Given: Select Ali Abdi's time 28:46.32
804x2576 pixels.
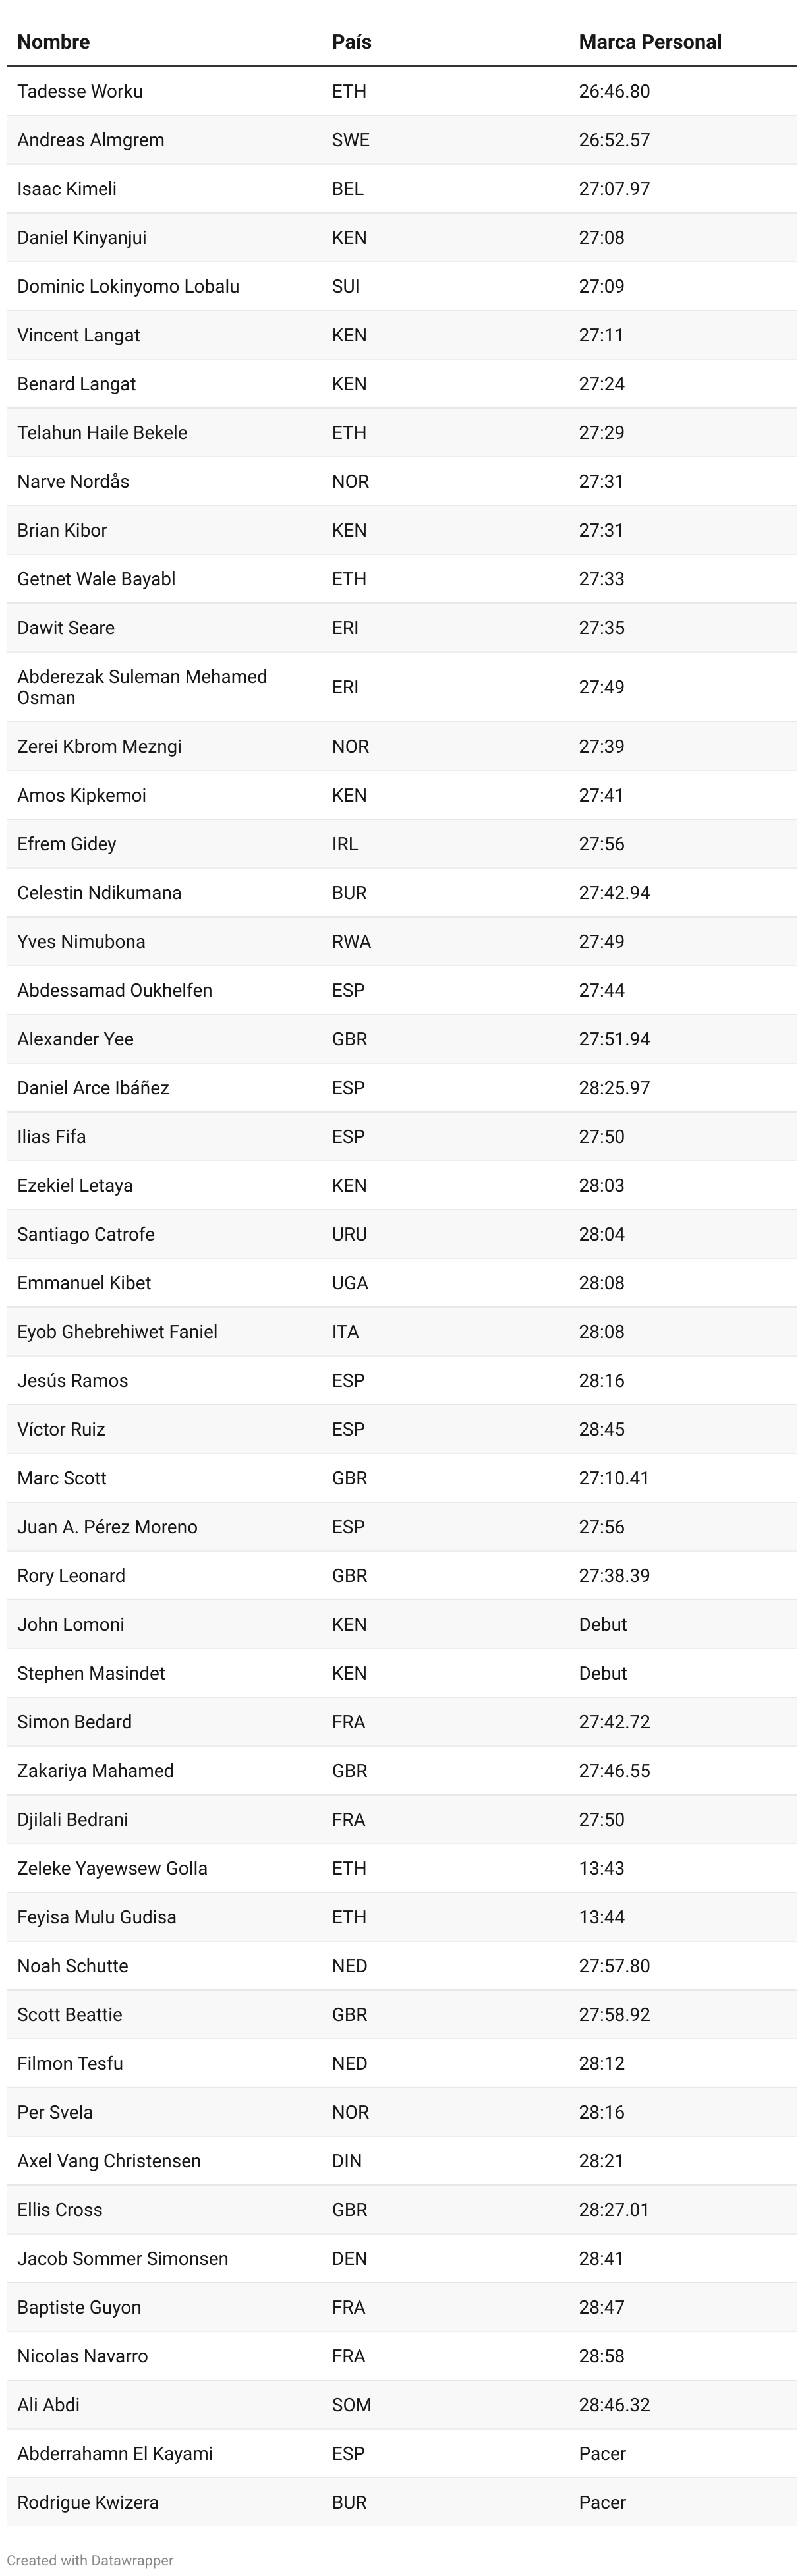Looking at the screenshot, I should (x=614, y=2405).
